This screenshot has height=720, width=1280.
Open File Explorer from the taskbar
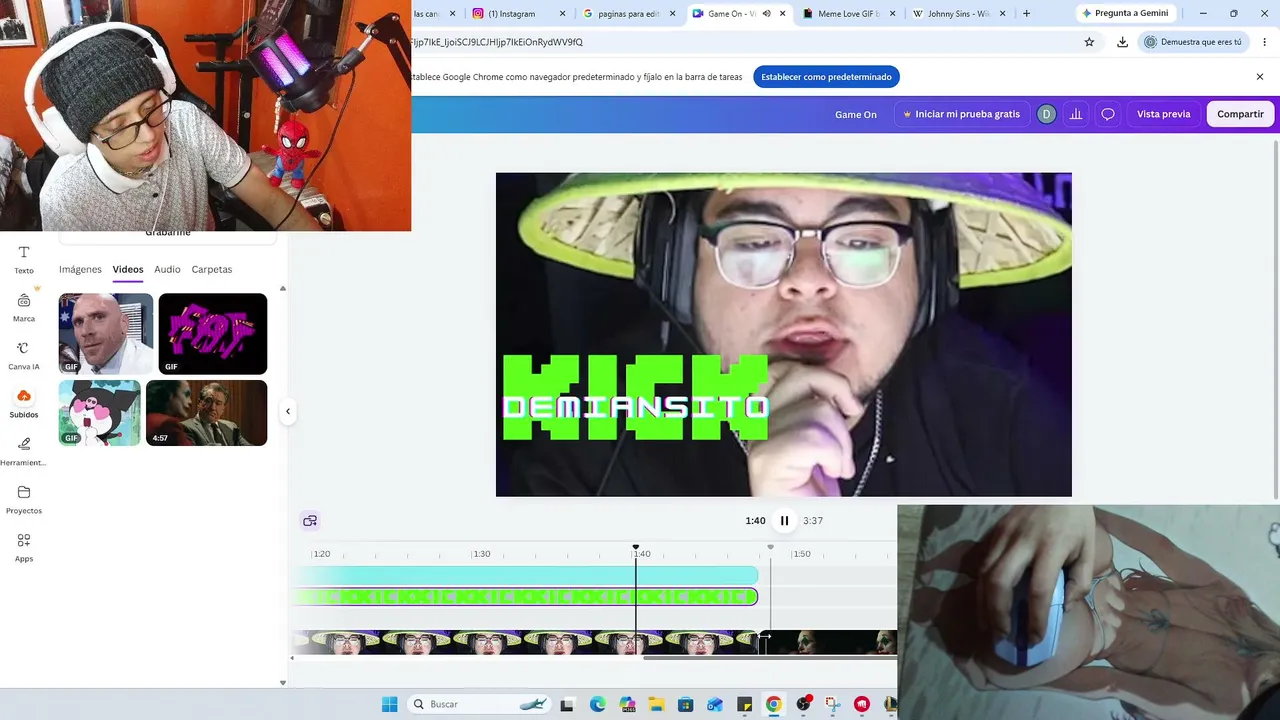point(656,704)
